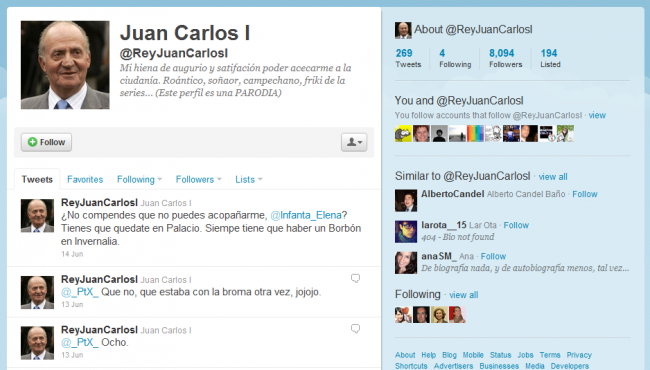The image size is (650, 370).
Task: Expand the Lists tab dropdown
Action: pos(249,179)
